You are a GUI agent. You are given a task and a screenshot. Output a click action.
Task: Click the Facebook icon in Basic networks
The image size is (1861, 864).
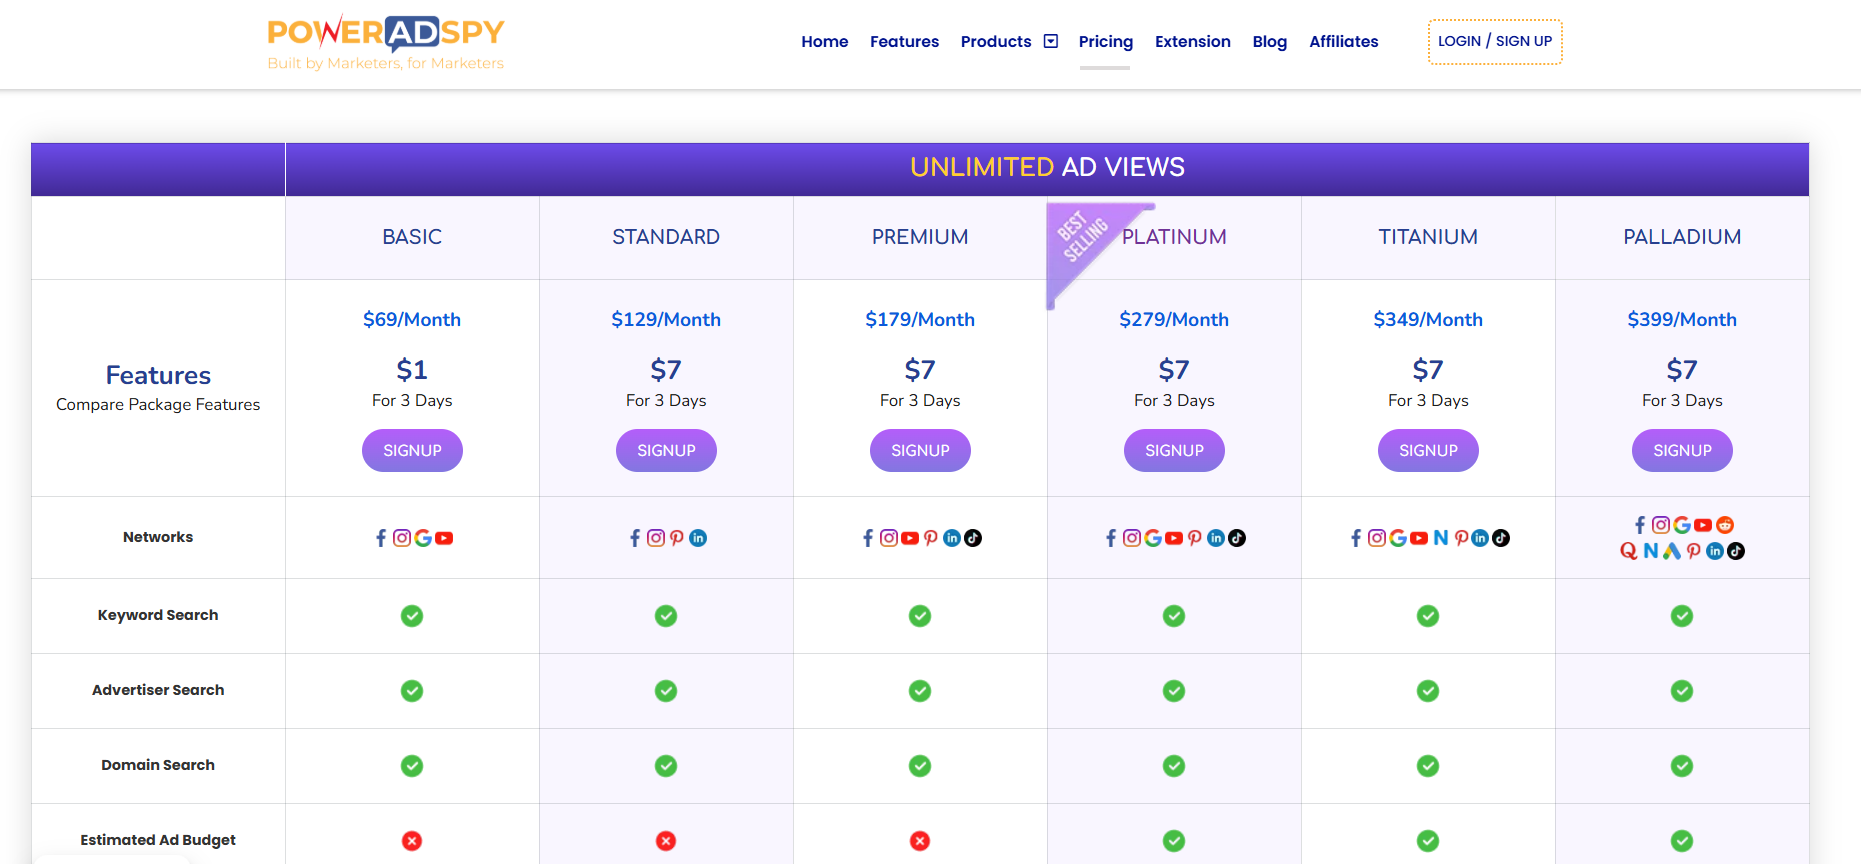pyautogui.click(x=381, y=538)
